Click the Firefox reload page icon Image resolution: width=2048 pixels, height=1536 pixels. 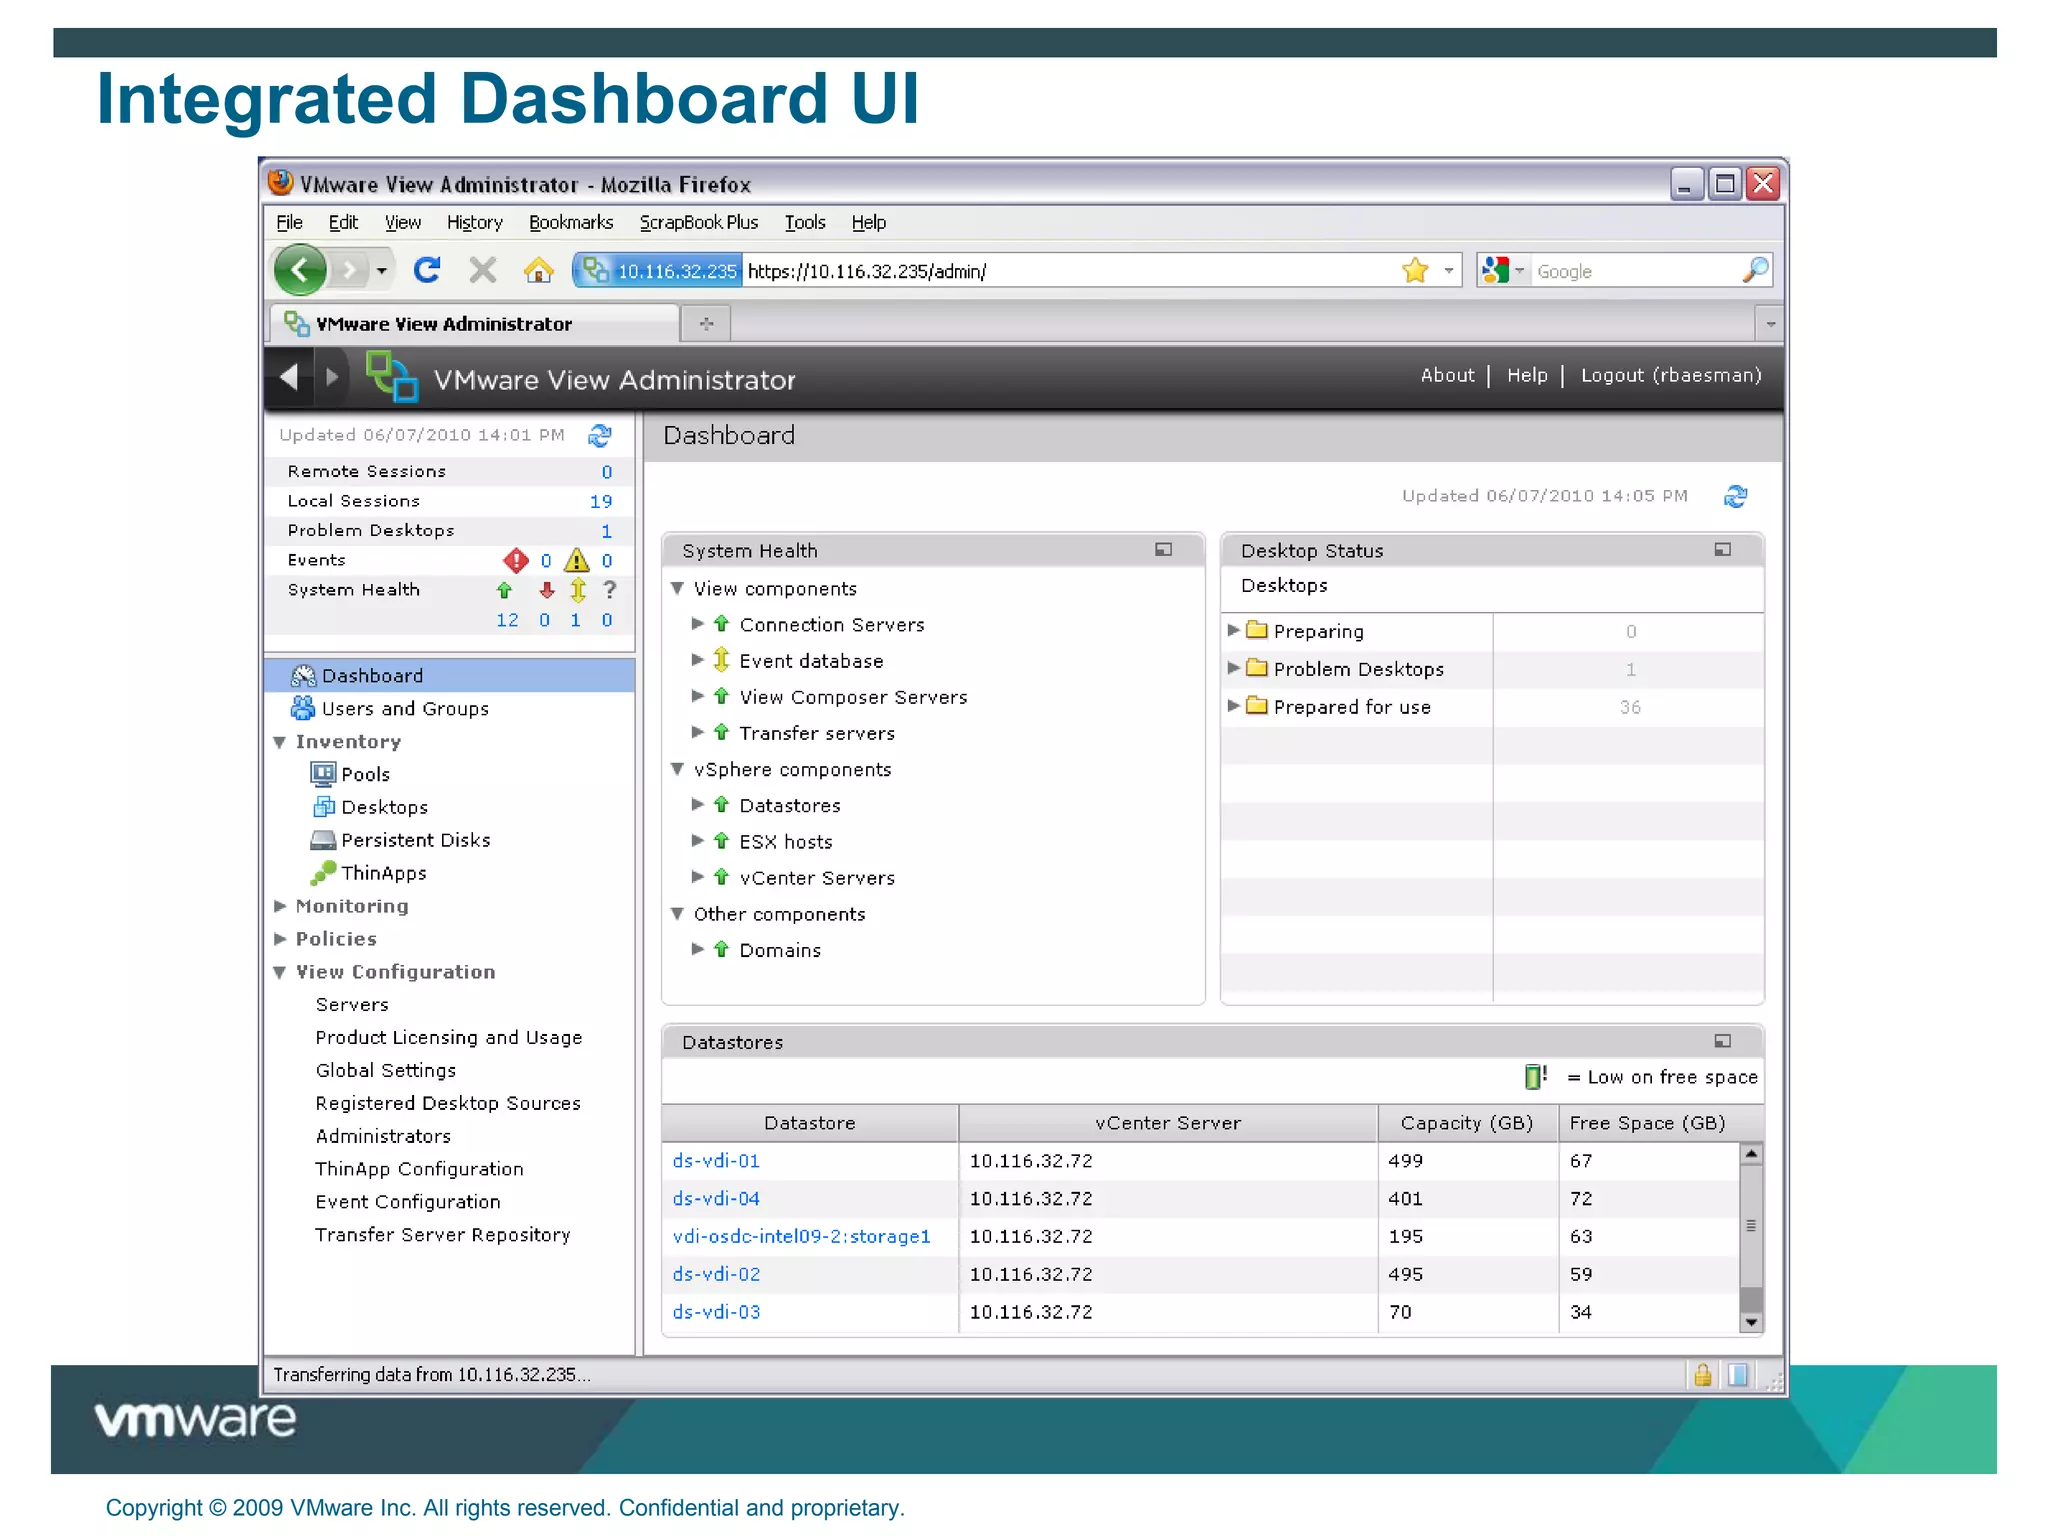(x=427, y=270)
